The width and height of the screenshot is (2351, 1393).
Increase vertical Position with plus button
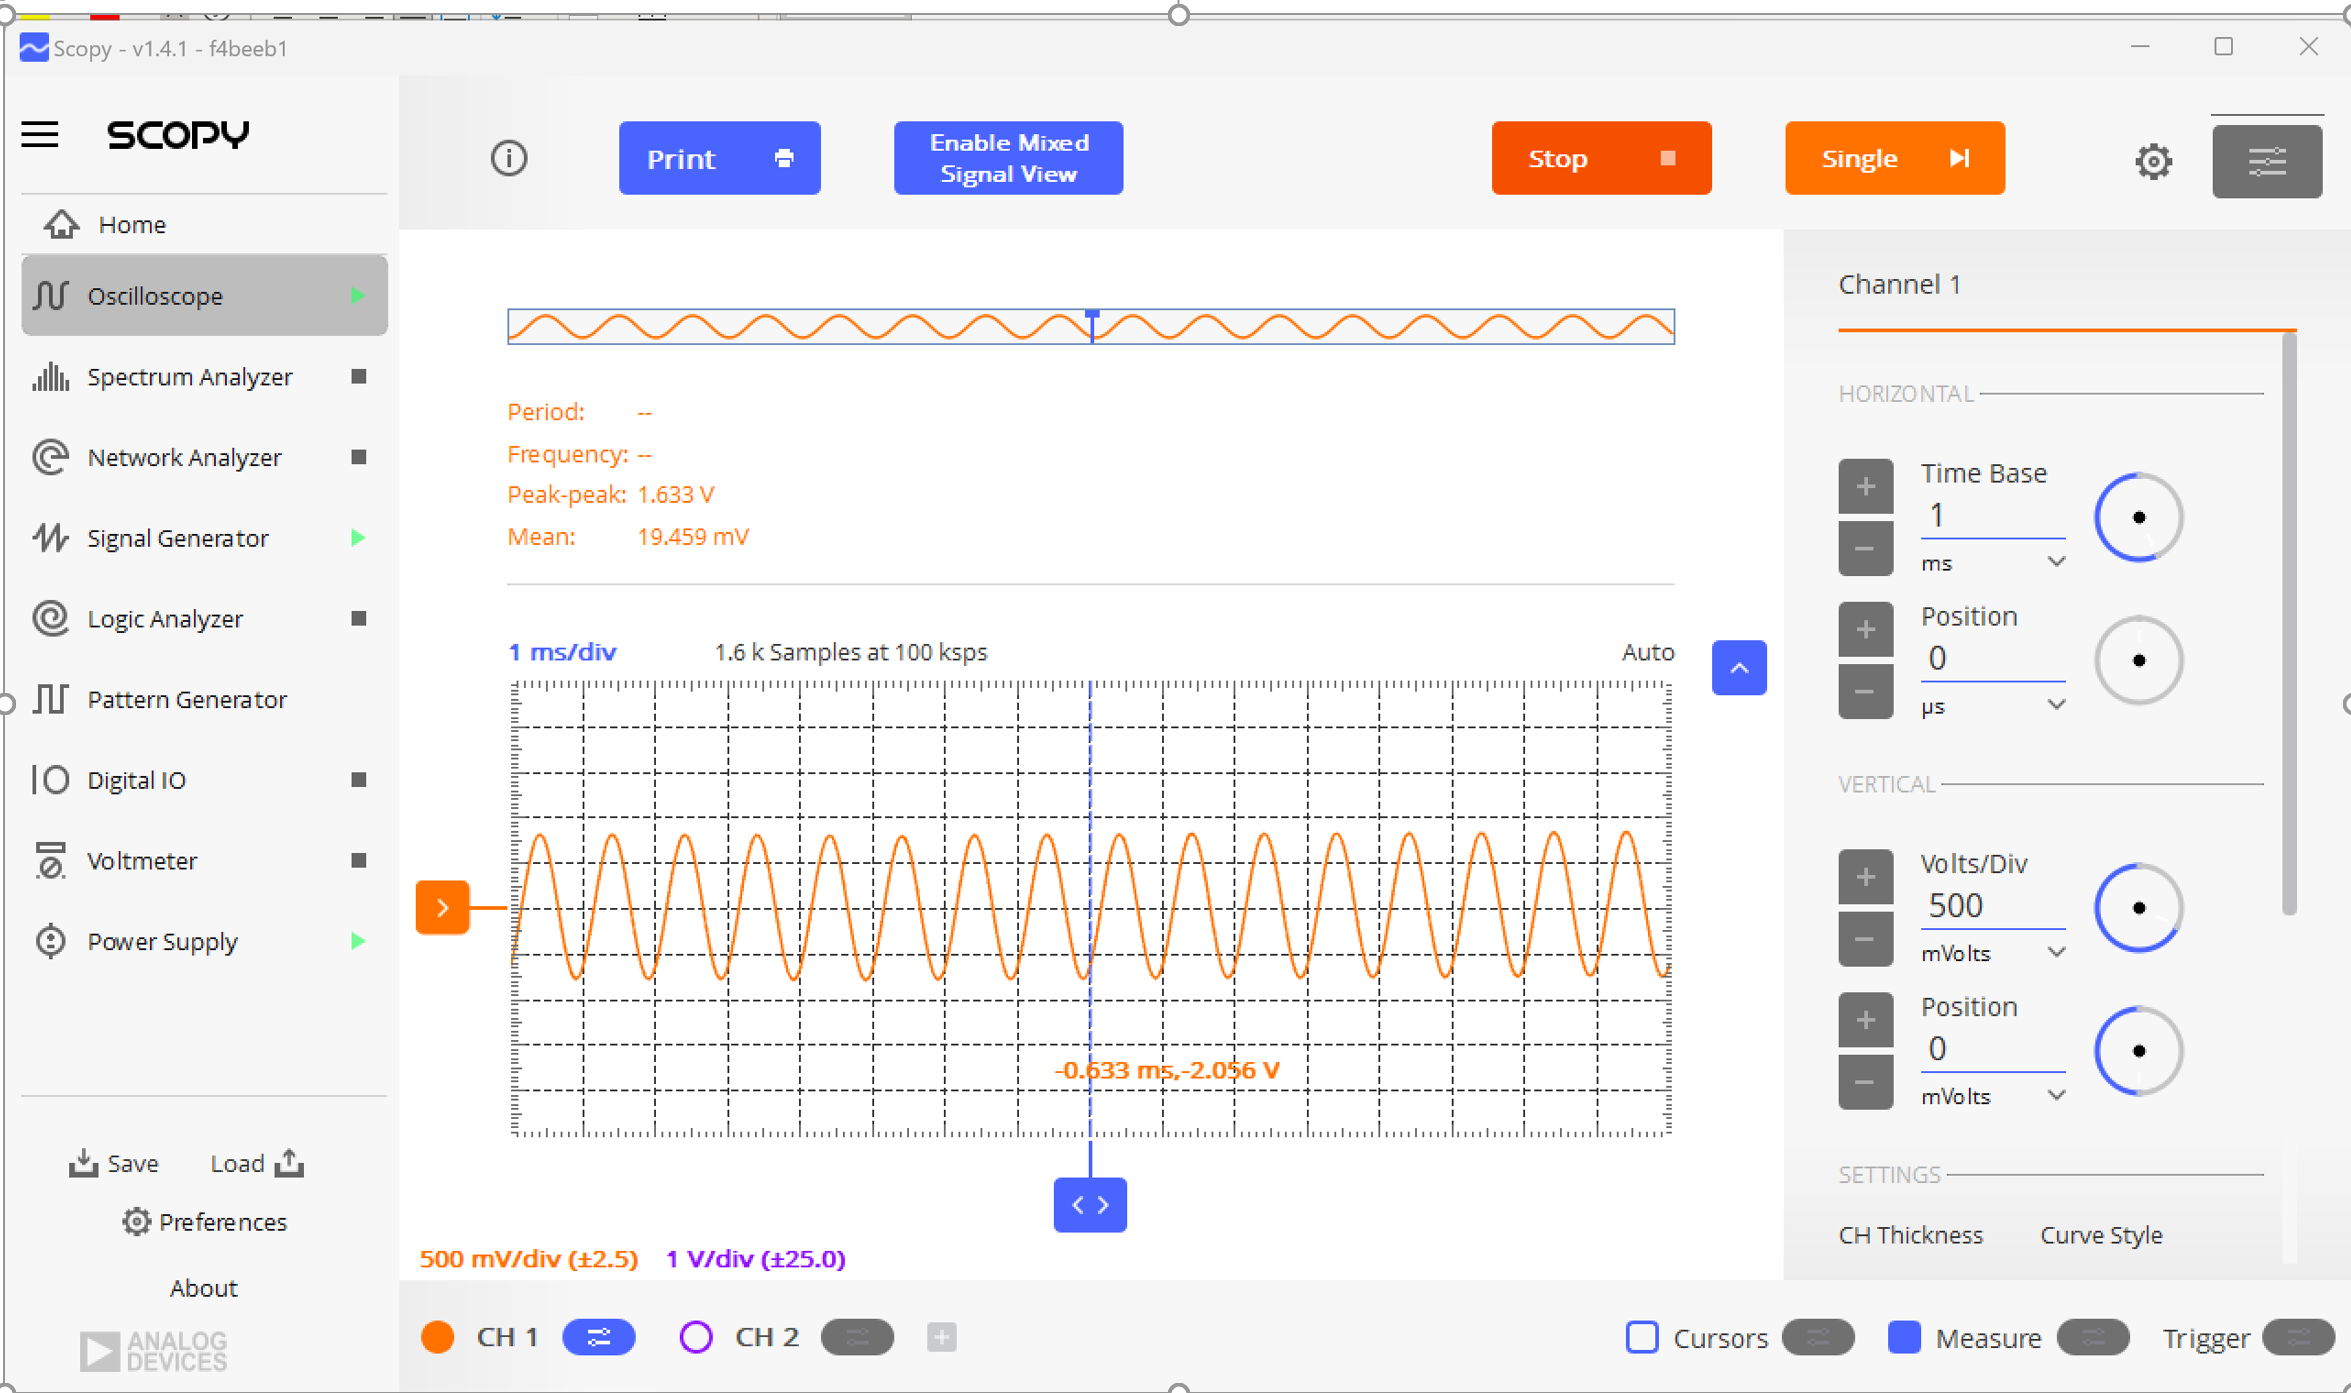1865,1021
